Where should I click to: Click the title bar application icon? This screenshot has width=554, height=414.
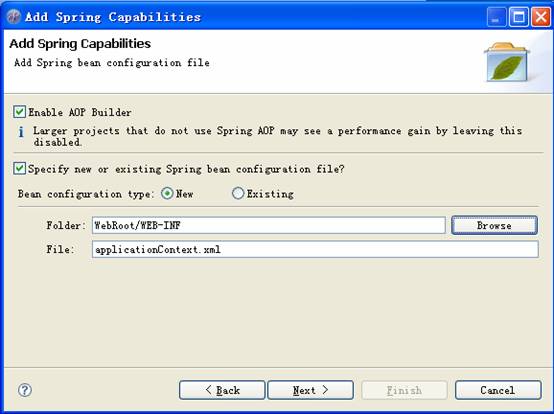13,17
